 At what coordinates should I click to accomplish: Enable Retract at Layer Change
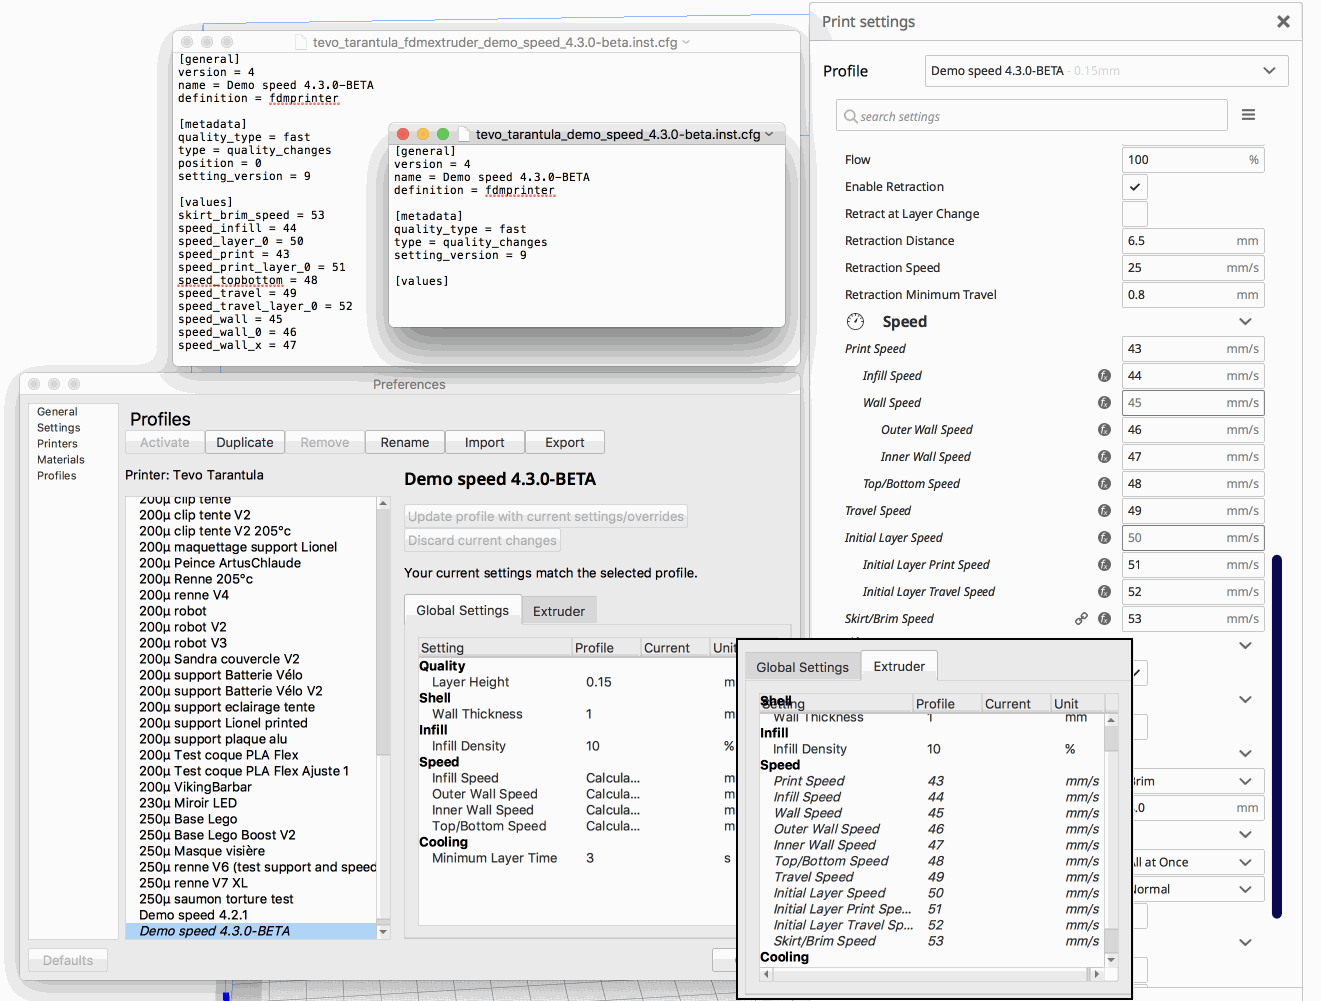(1135, 213)
